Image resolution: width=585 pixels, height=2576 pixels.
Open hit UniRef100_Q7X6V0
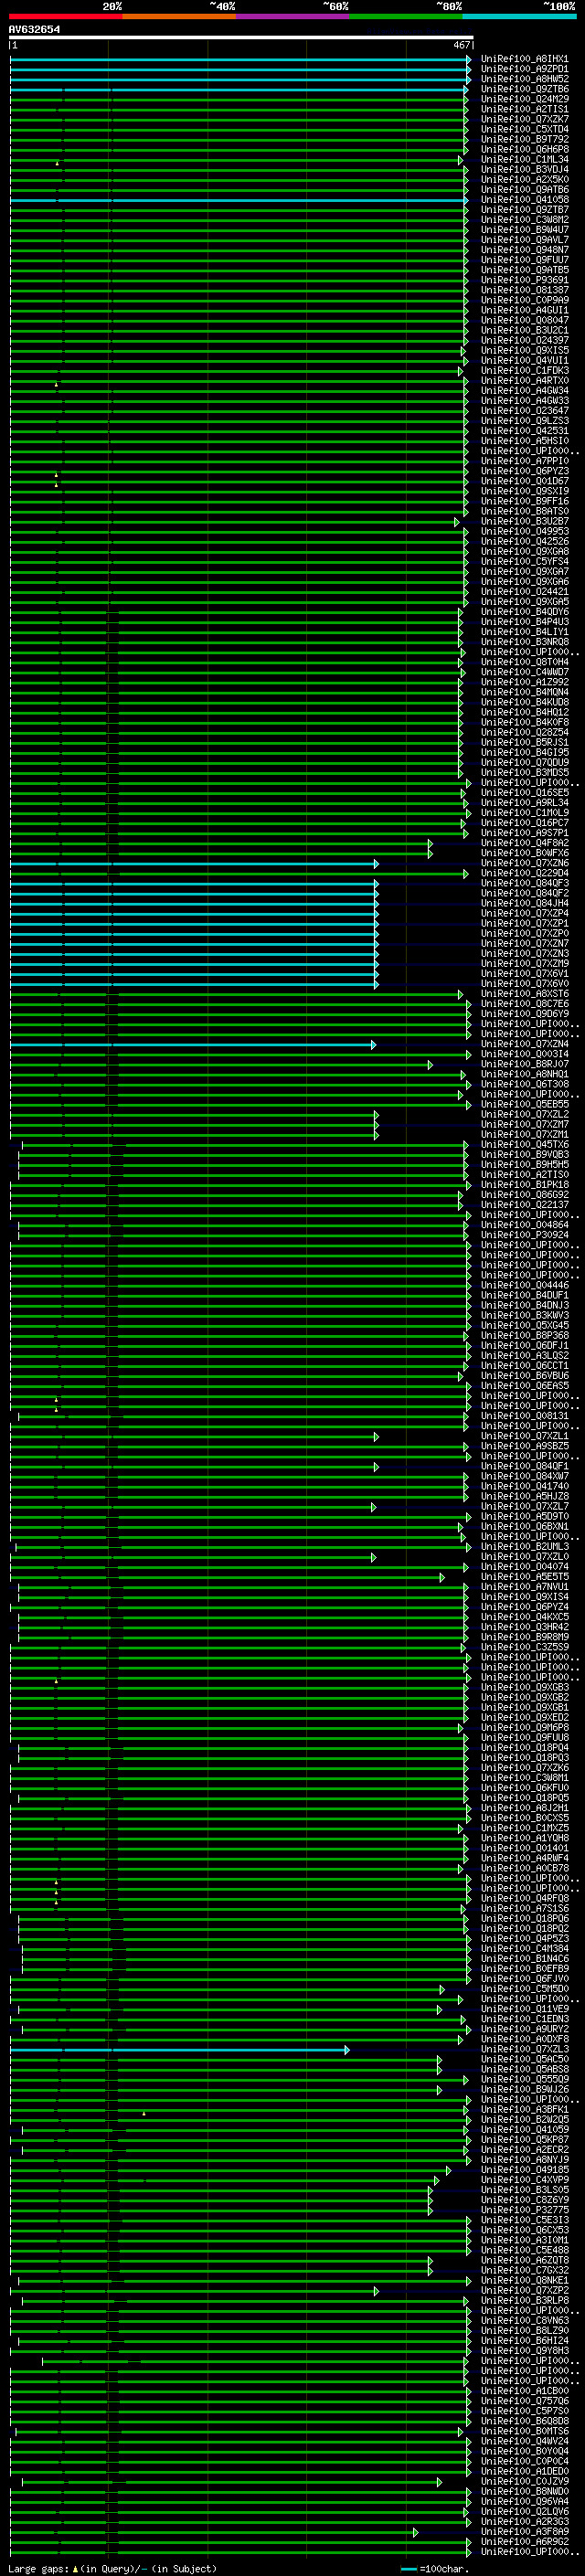coord(524,983)
